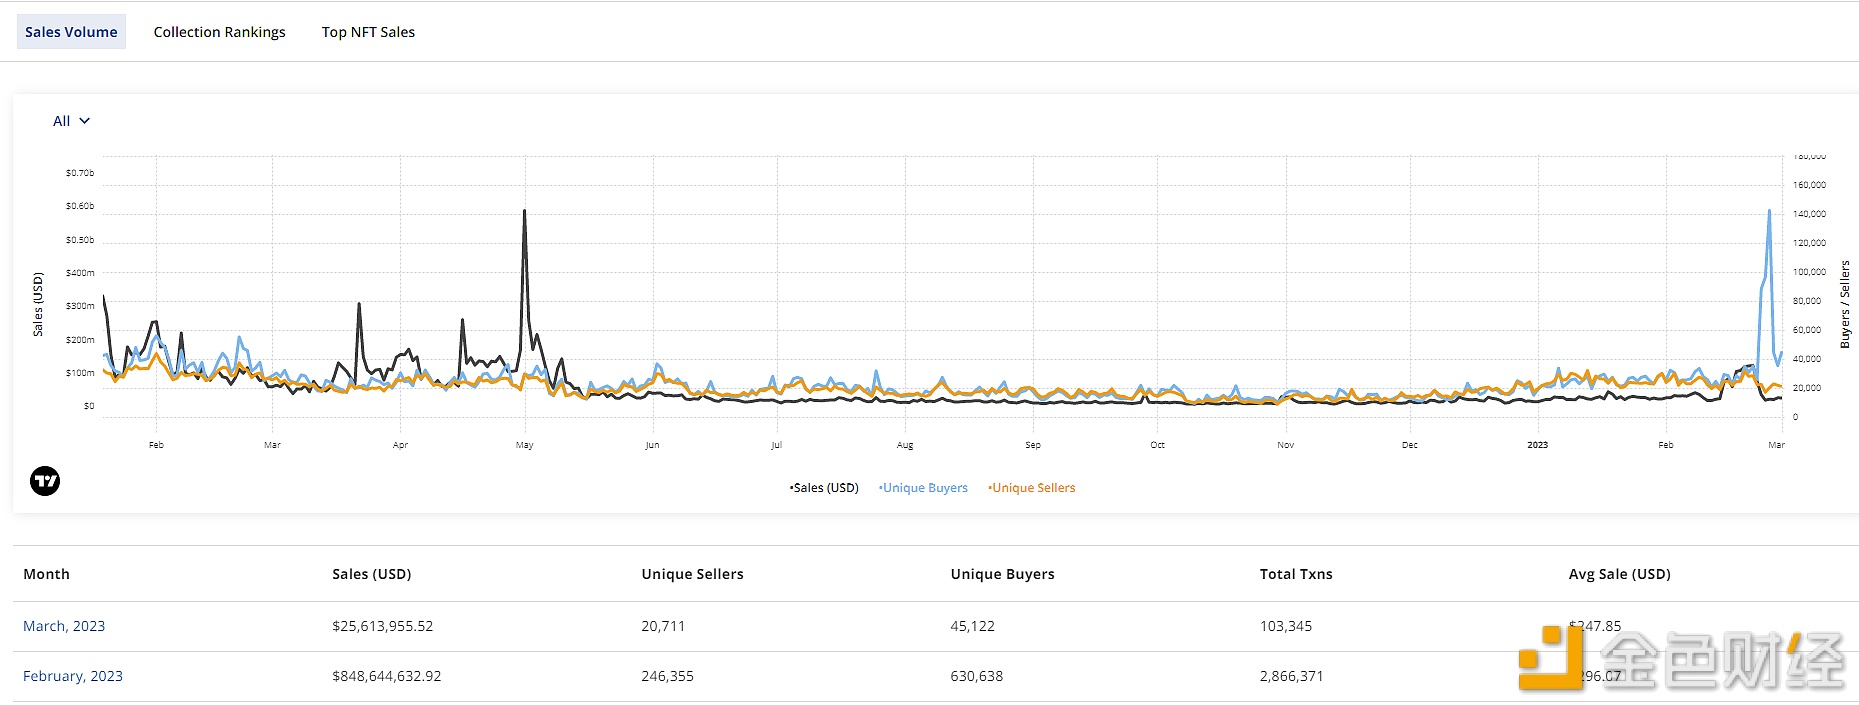The image size is (1859, 705).
Task: Click the Month column header
Action: [46, 574]
